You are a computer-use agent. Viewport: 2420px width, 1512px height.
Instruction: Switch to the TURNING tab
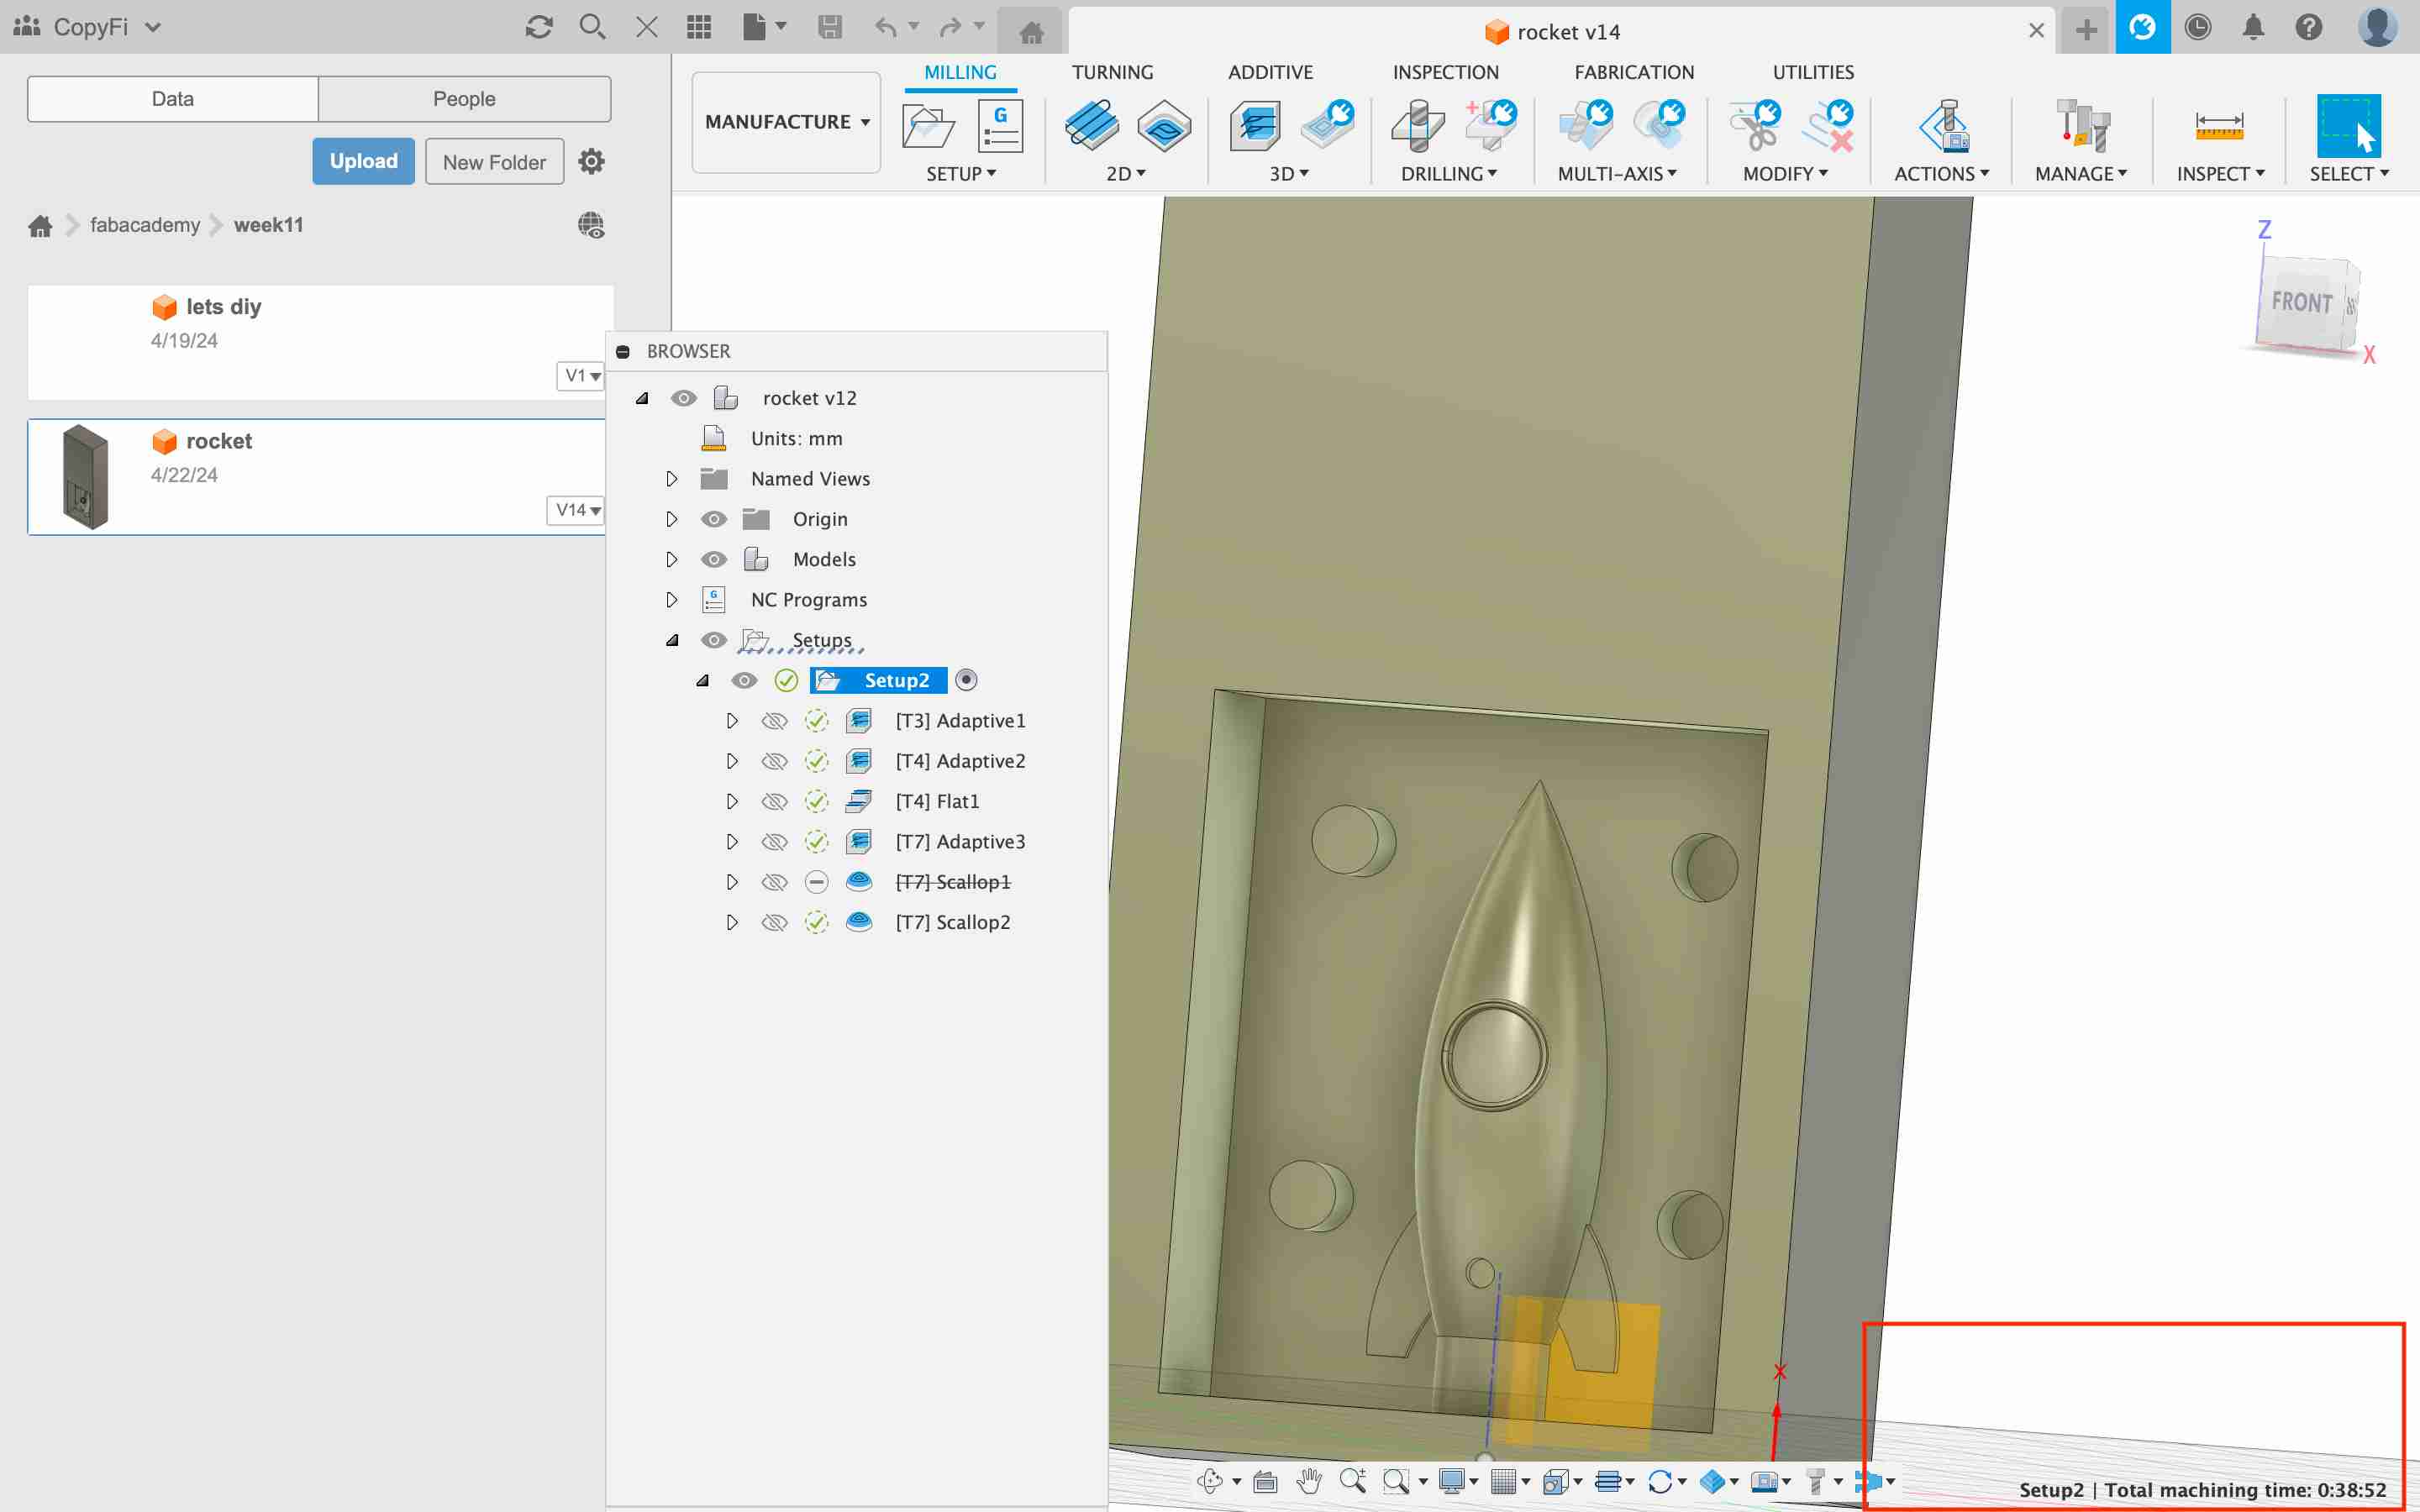tap(1112, 72)
